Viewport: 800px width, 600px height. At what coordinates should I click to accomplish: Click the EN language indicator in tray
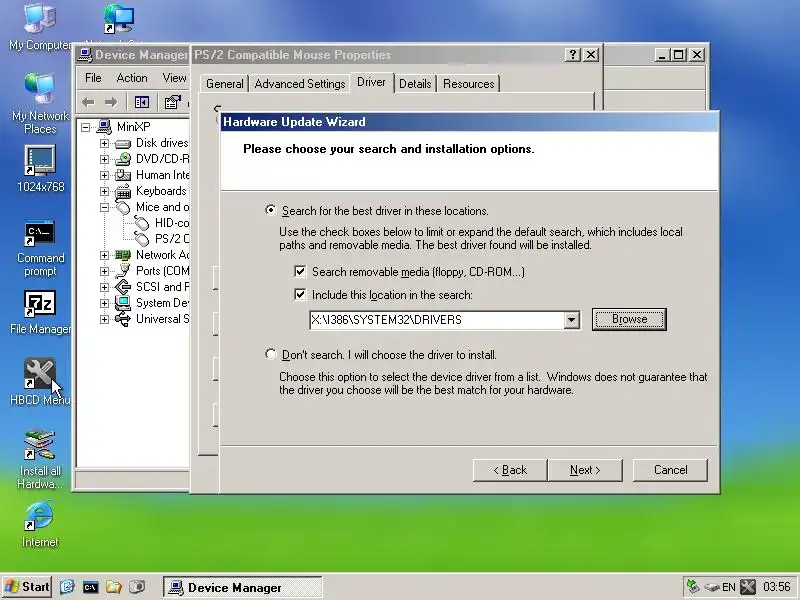(729, 587)
